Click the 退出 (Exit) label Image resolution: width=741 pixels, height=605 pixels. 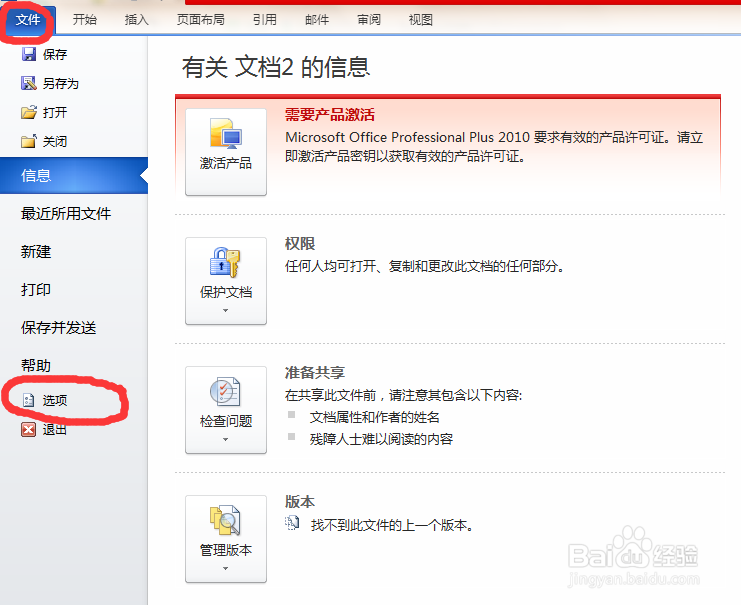tap(55, 429)
